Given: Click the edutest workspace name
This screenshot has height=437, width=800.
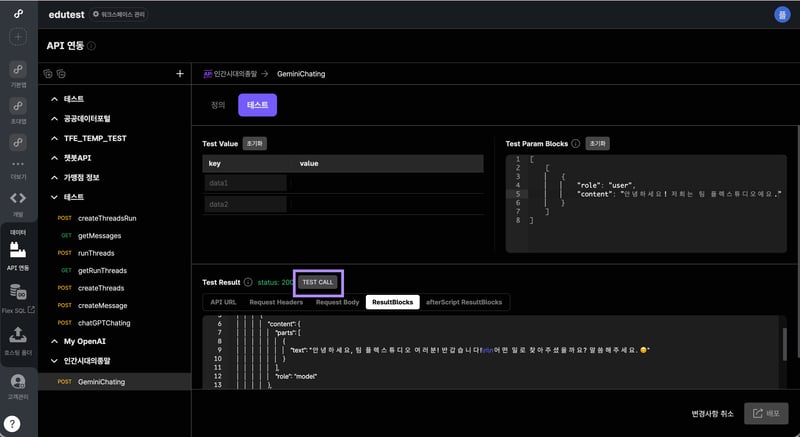Looking at the screenshot, I should point(66,15).
